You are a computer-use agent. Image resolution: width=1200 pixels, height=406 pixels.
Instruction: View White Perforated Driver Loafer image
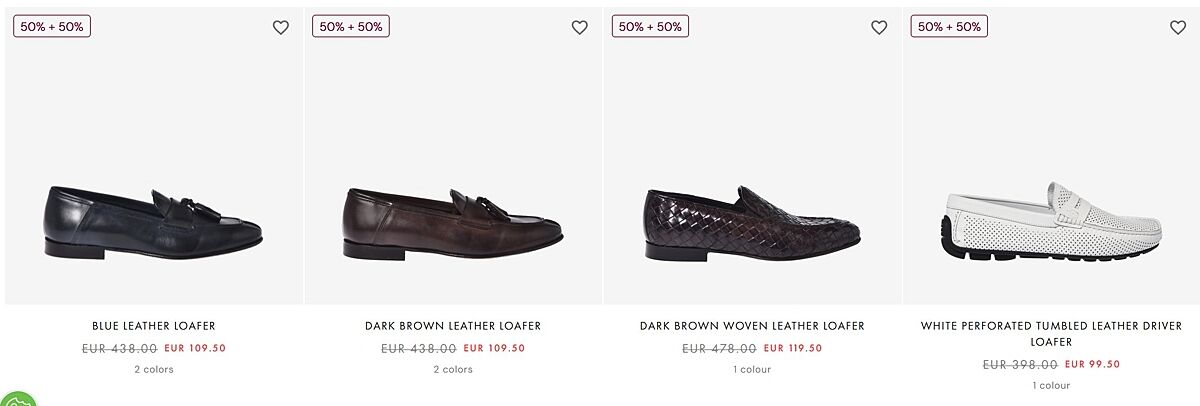tap(1051, 222)
